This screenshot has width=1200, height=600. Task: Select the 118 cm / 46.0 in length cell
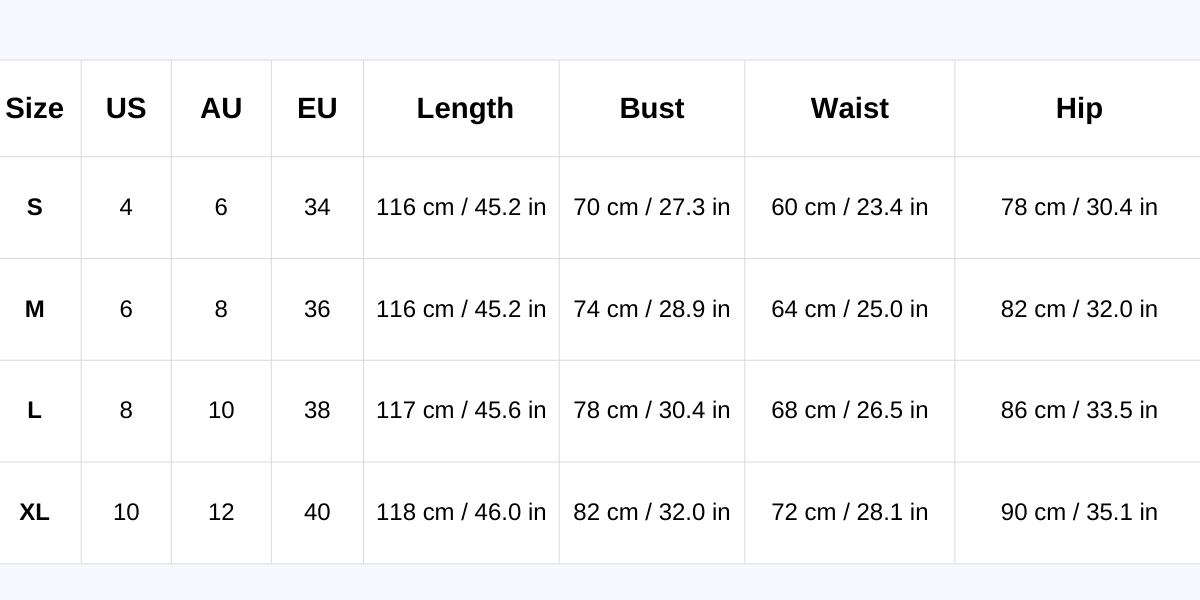(x=461, y=512)
